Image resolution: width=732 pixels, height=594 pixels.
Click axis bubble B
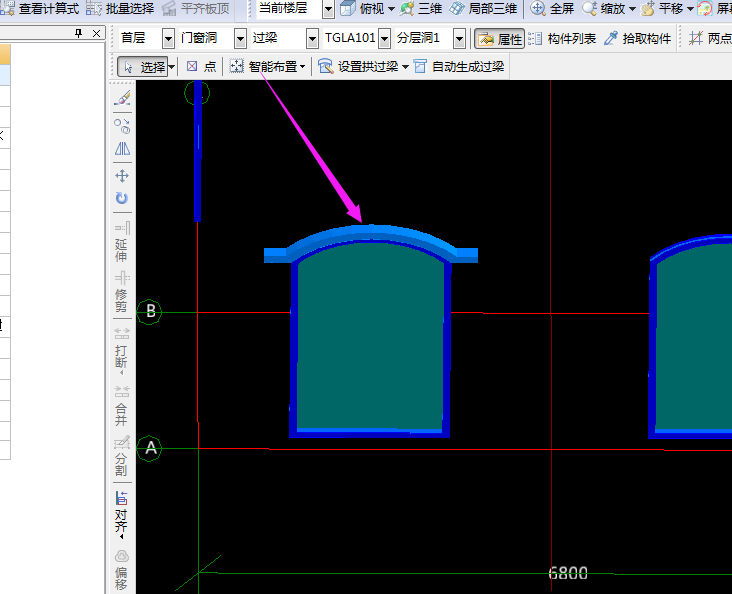pos(149,311)
